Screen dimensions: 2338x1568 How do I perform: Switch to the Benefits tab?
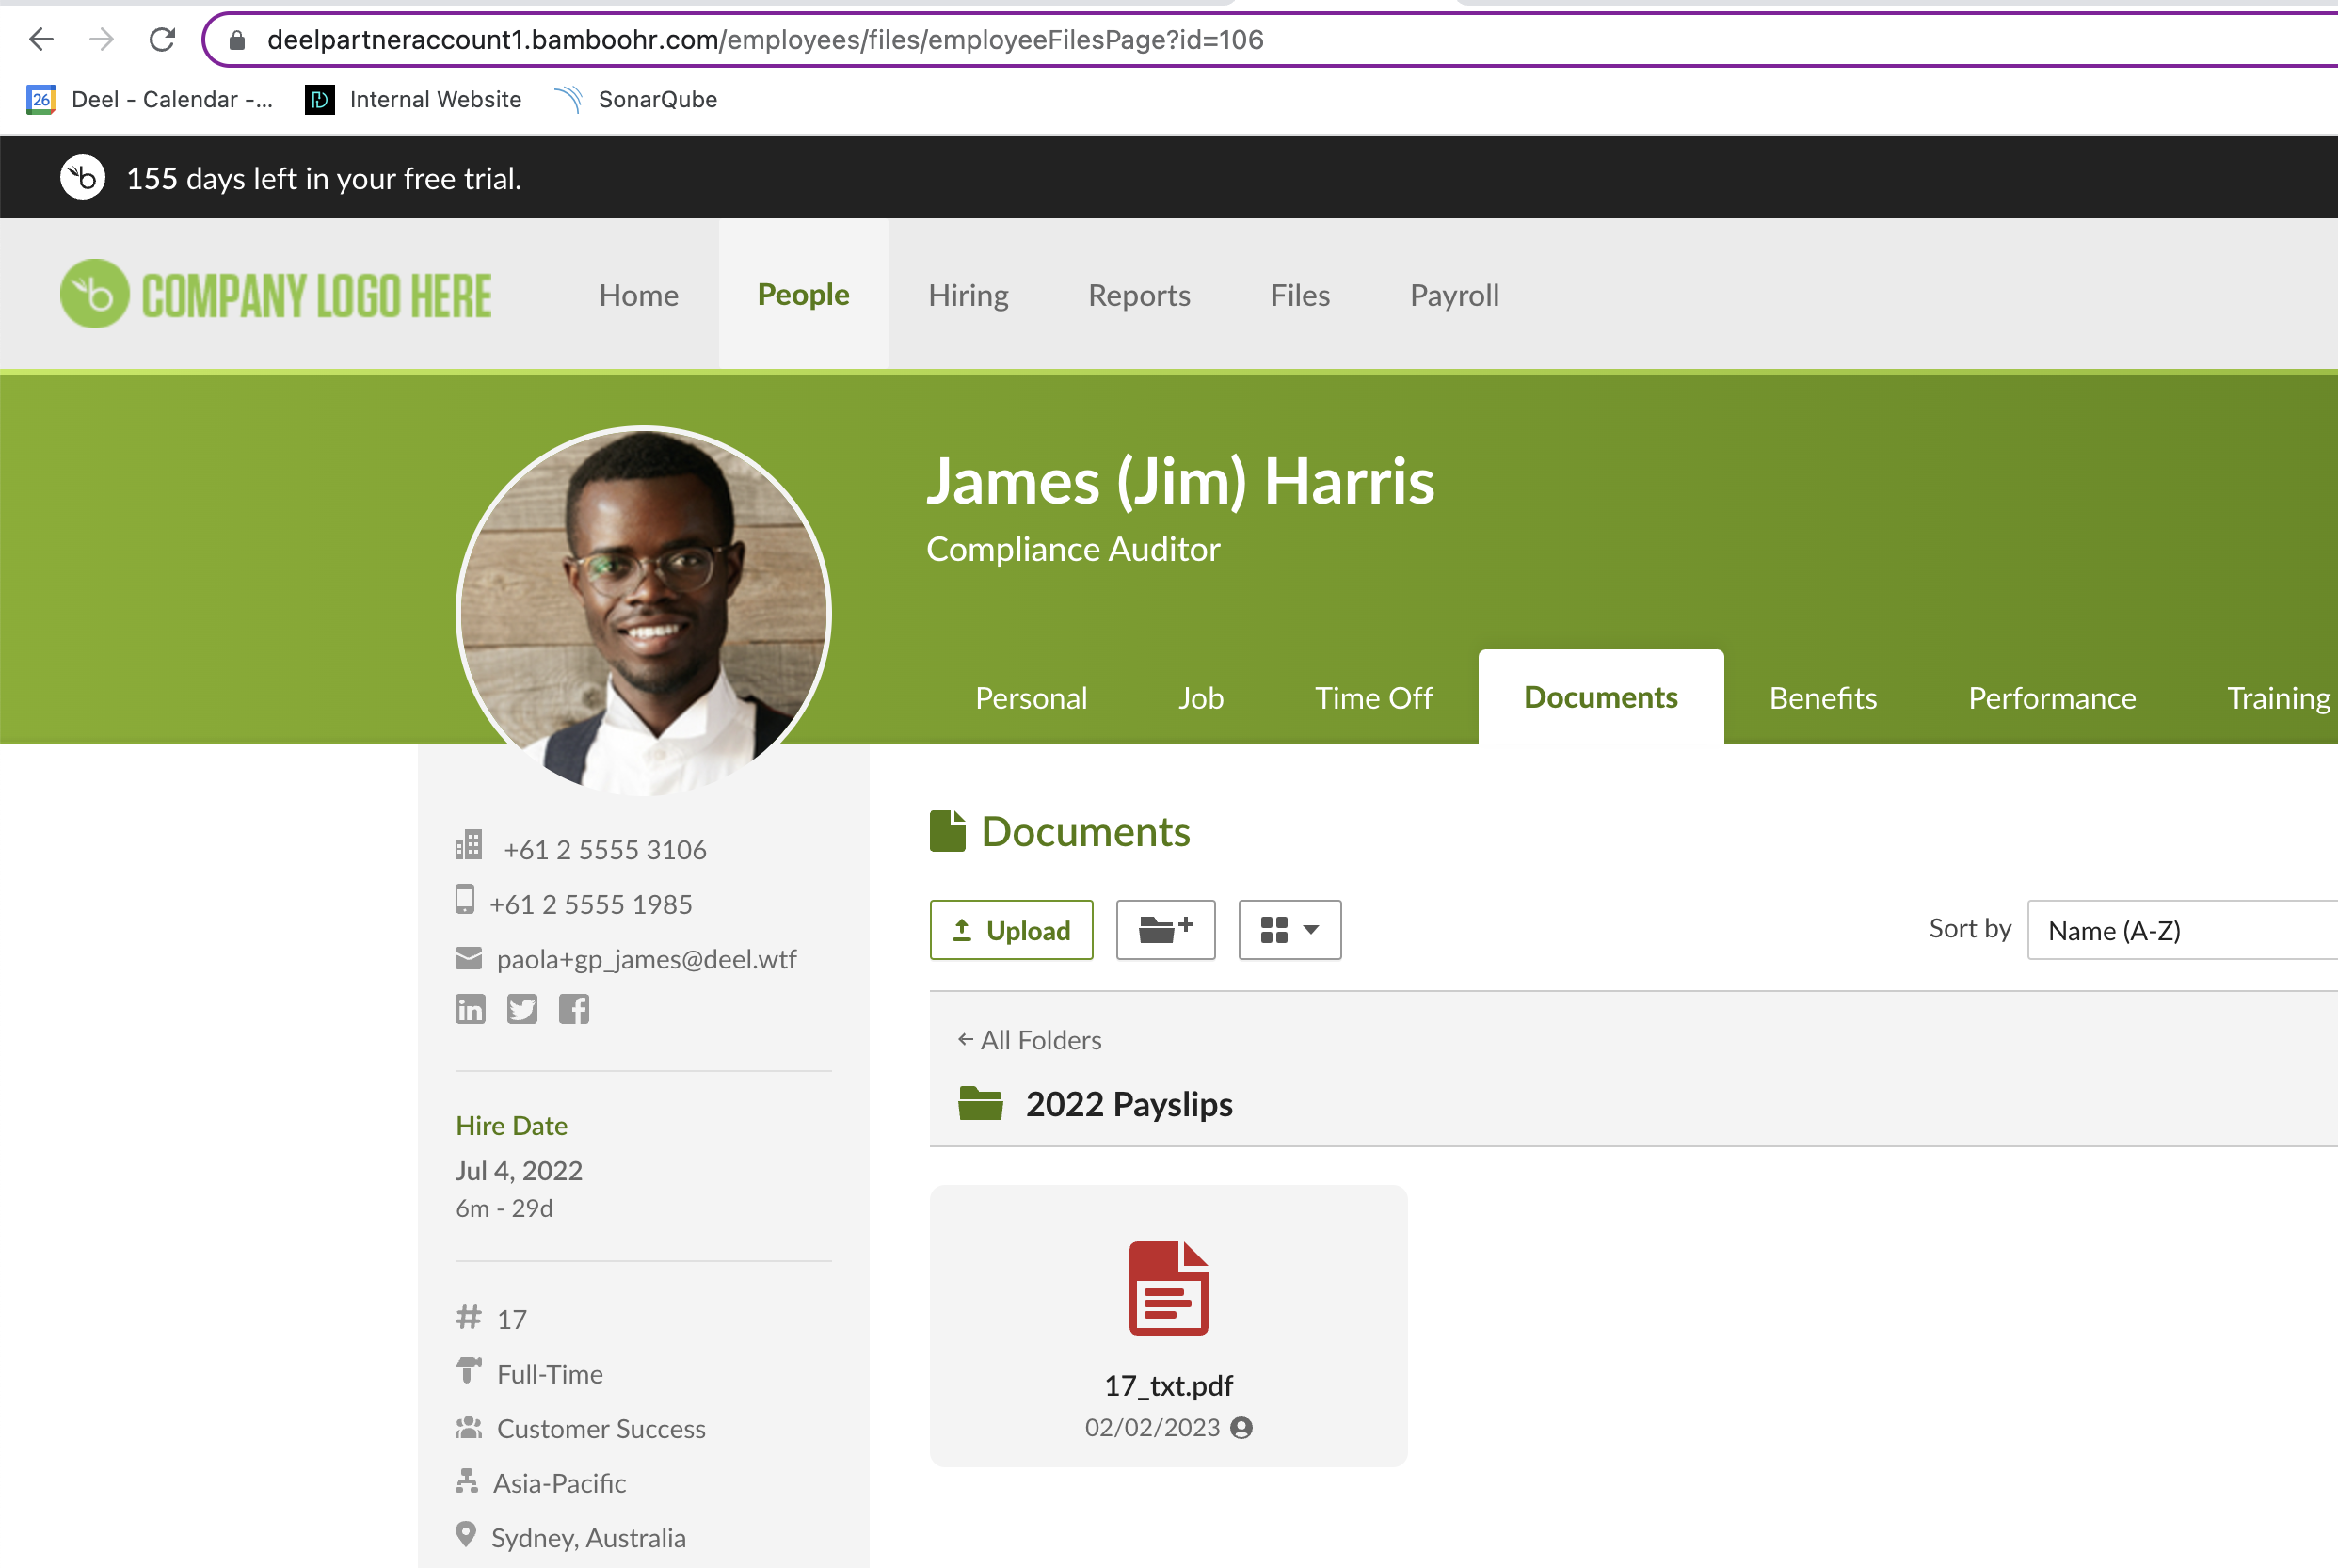tap(1823, 697)
